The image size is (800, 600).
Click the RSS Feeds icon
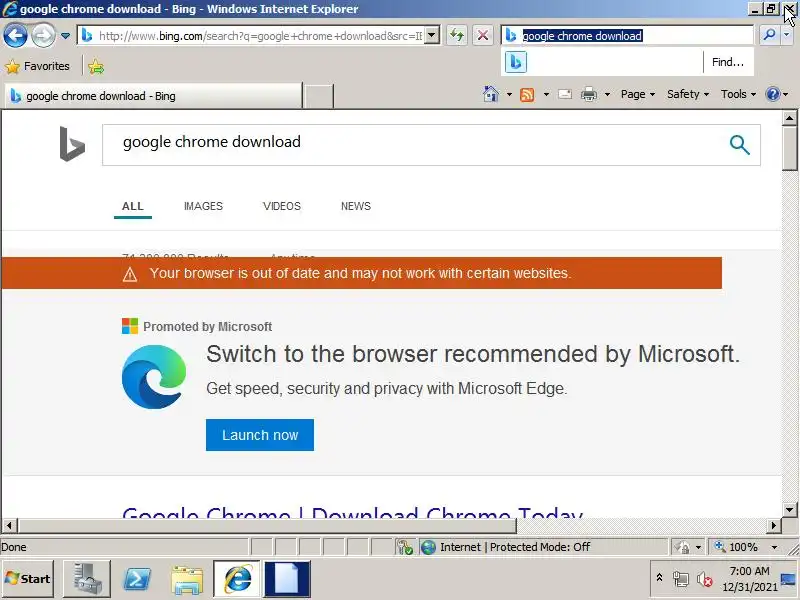(527, 94)
